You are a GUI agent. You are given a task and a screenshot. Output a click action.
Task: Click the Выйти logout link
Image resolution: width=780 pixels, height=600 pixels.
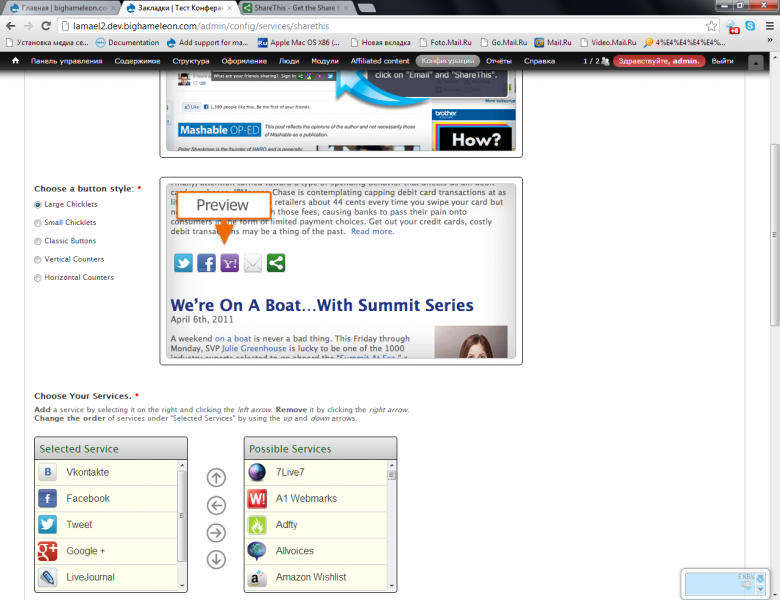722,61
